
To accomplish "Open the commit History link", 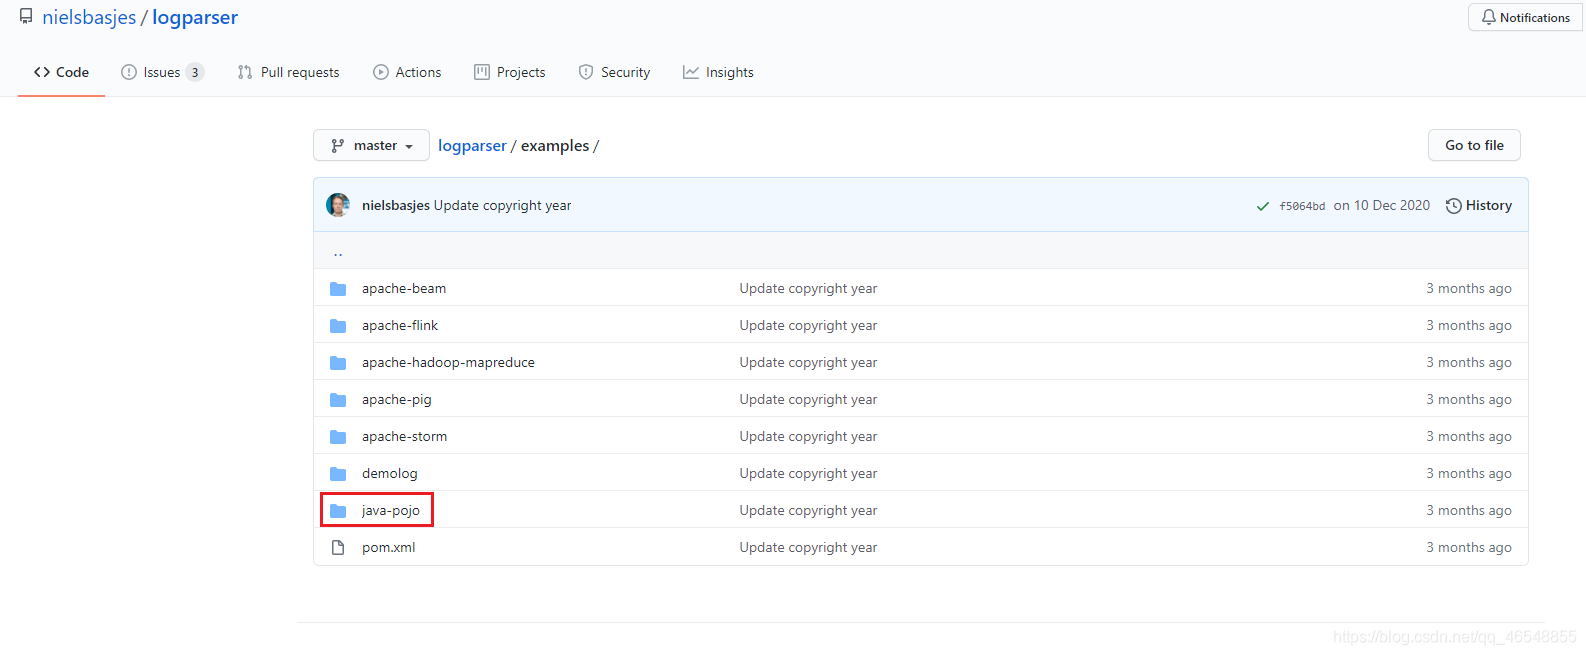I will (1479, 205).
